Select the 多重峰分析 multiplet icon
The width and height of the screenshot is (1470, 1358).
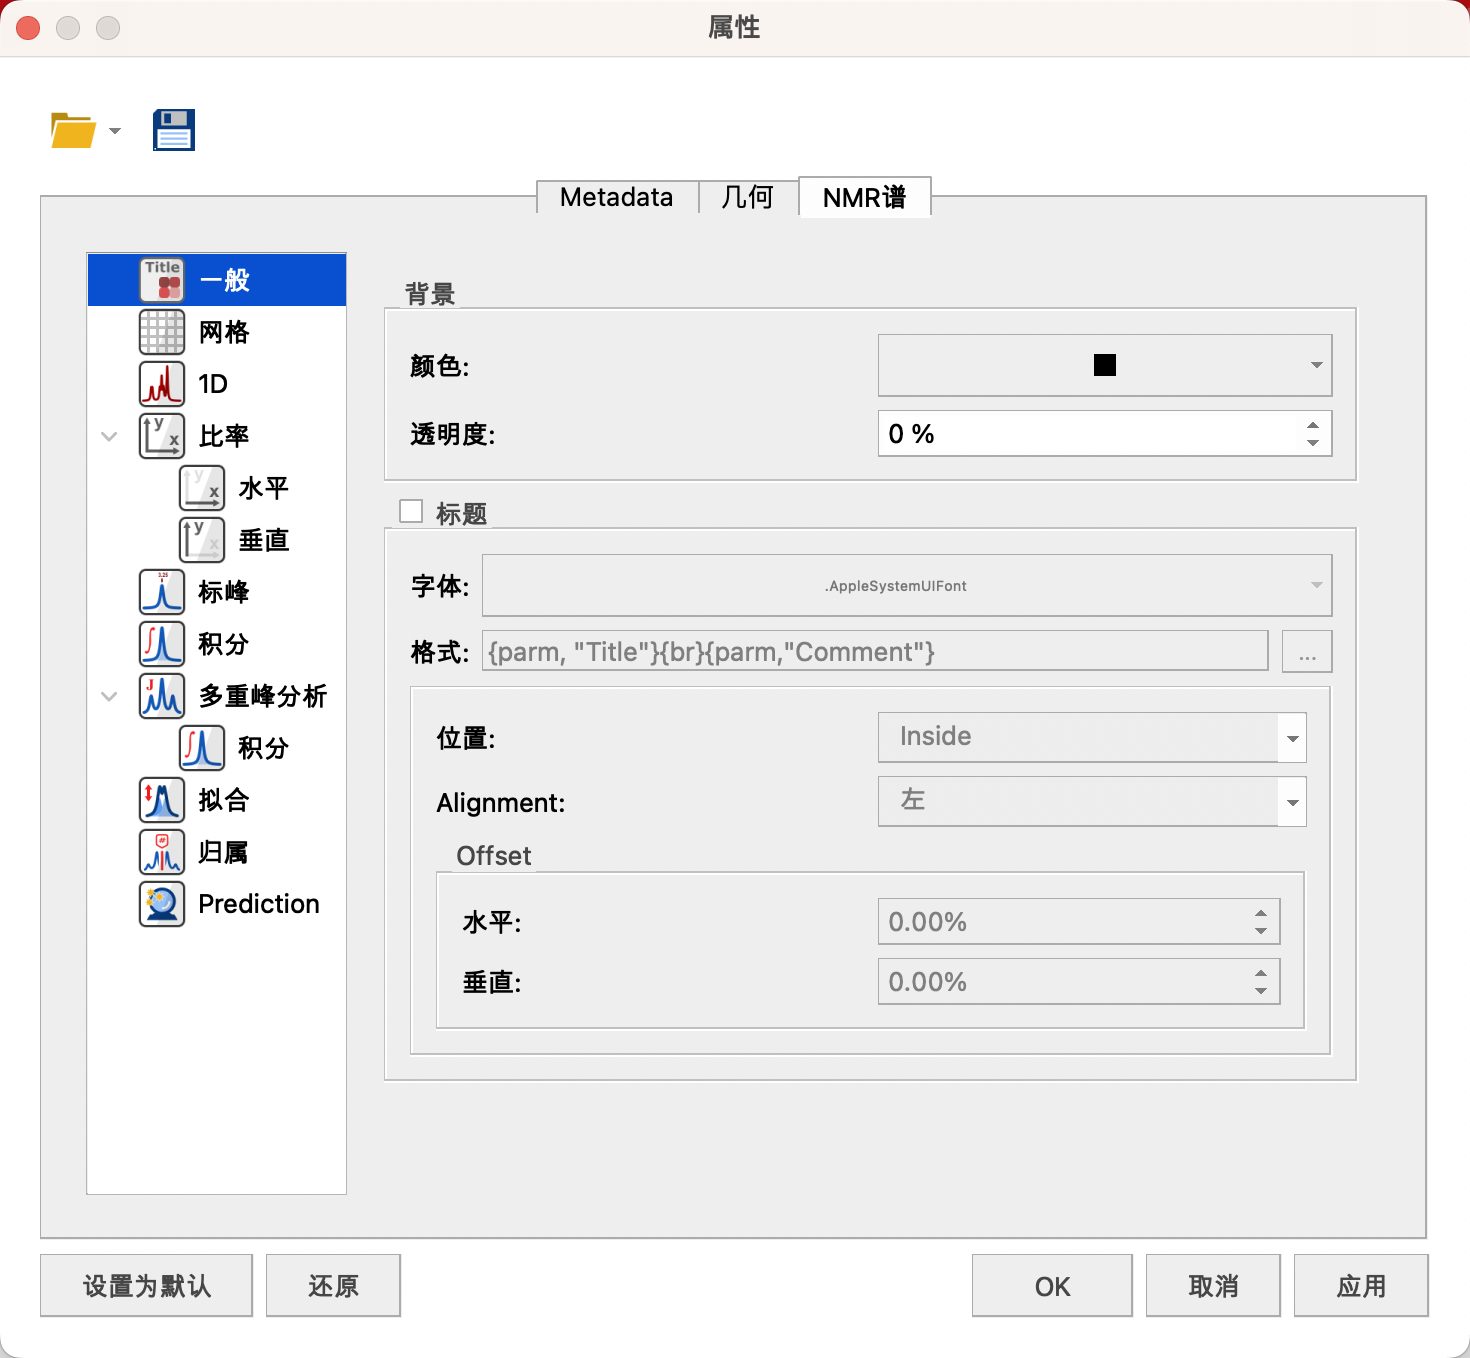162,696
